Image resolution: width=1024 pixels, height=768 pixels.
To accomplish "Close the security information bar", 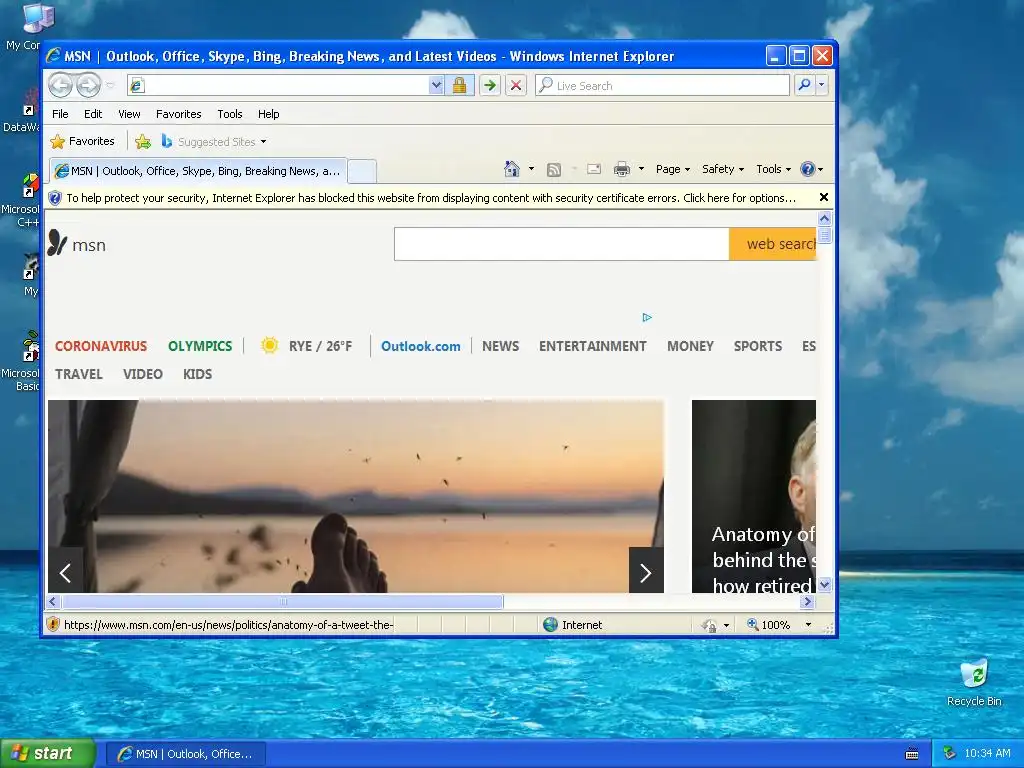I will (x=824, y=197).
